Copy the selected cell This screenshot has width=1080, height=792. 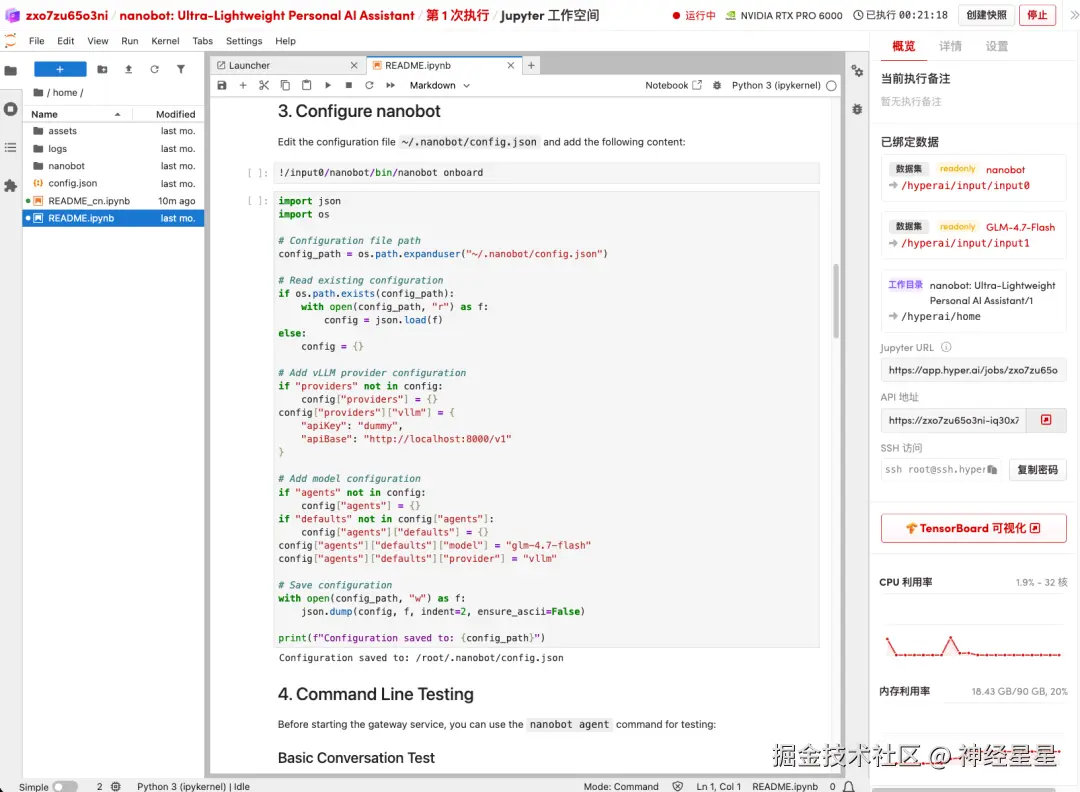pos(285,85)
